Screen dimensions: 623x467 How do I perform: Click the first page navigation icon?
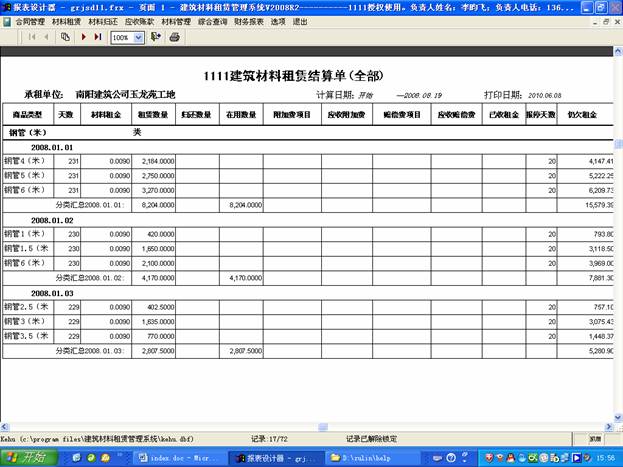tap(31, 36)
